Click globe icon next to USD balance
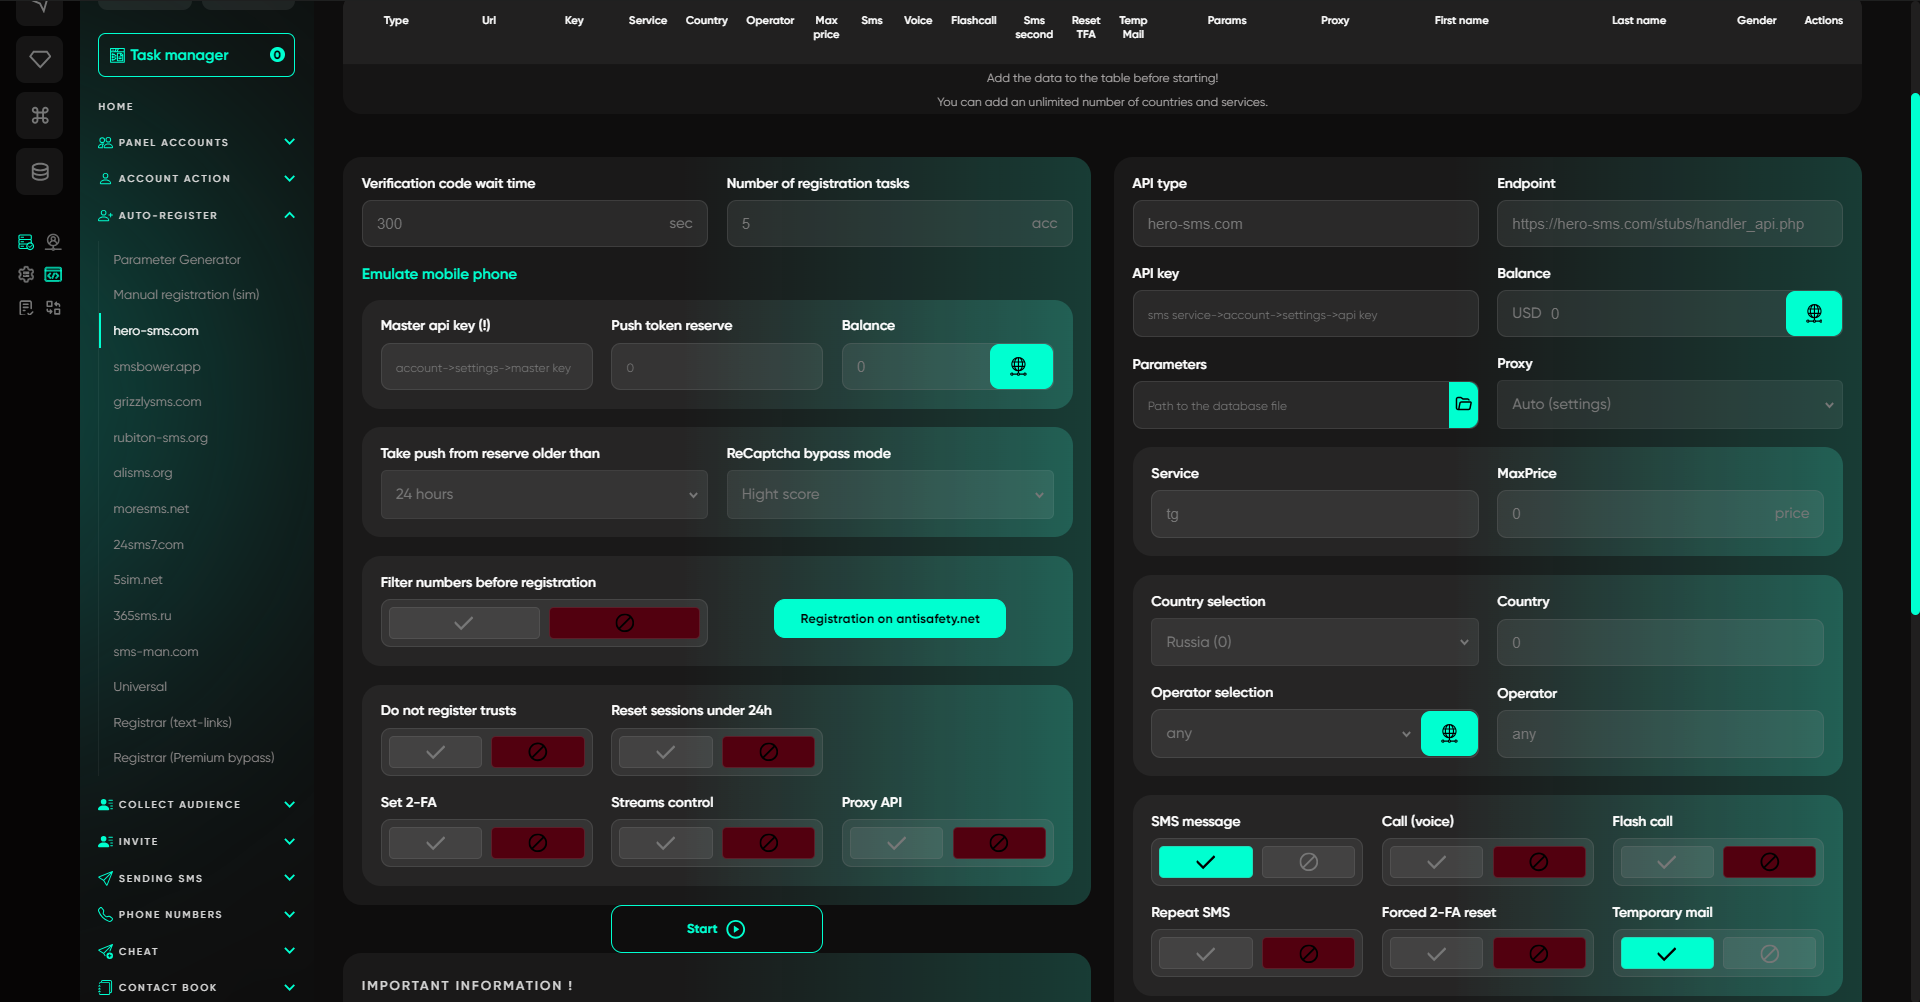The width and height of the screenshot is (1920, 1002). tap(1813, 314)
